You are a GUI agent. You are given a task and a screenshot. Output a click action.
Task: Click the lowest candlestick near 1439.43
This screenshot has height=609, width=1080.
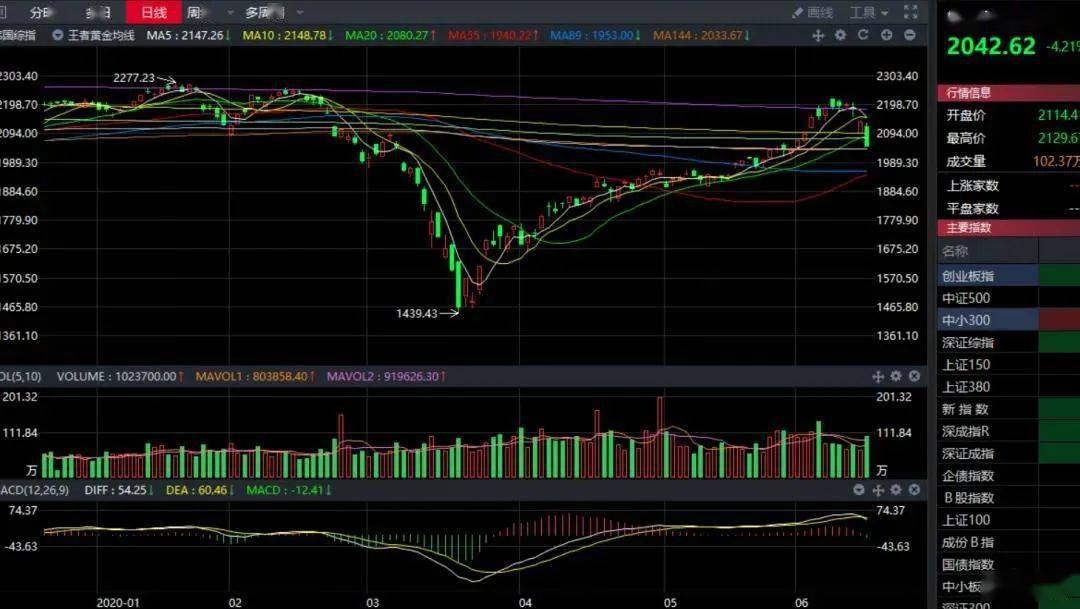pos(458,284)
